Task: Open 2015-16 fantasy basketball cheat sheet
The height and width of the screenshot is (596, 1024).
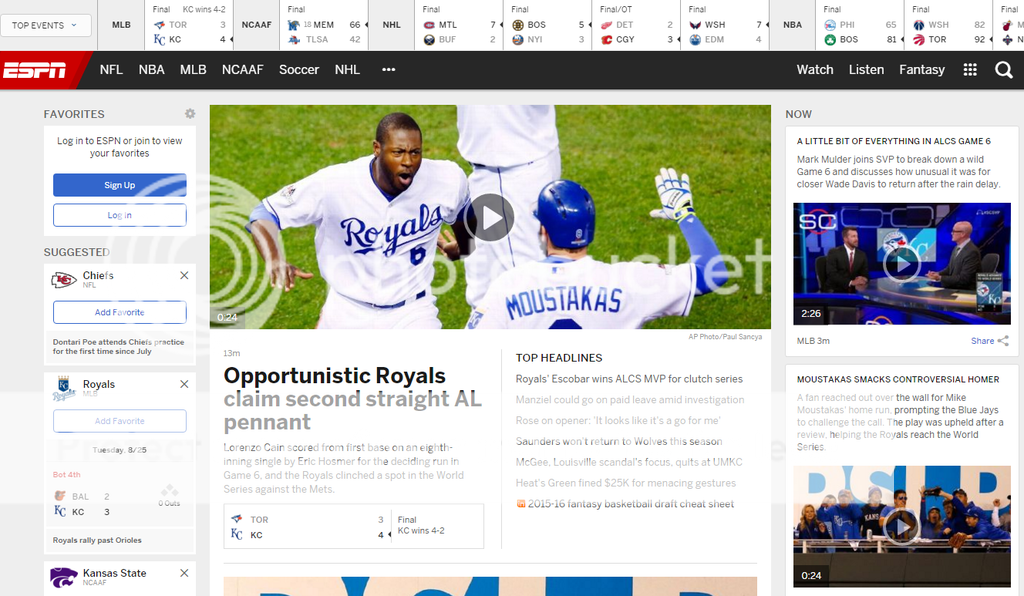Action: pos(631,504)
